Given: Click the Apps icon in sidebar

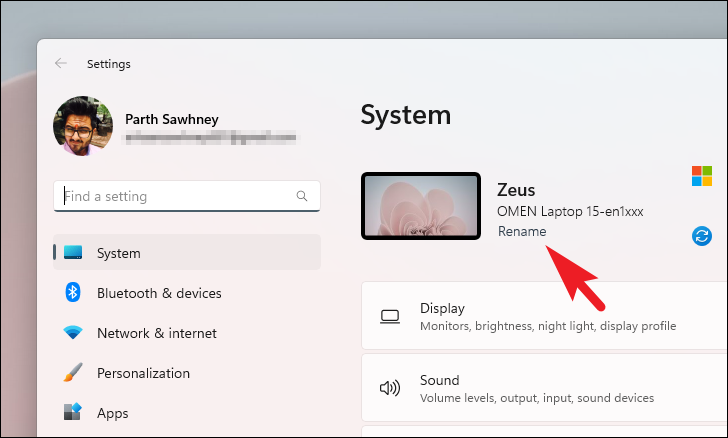Looking at the screenshot, I should click(73, 412).
